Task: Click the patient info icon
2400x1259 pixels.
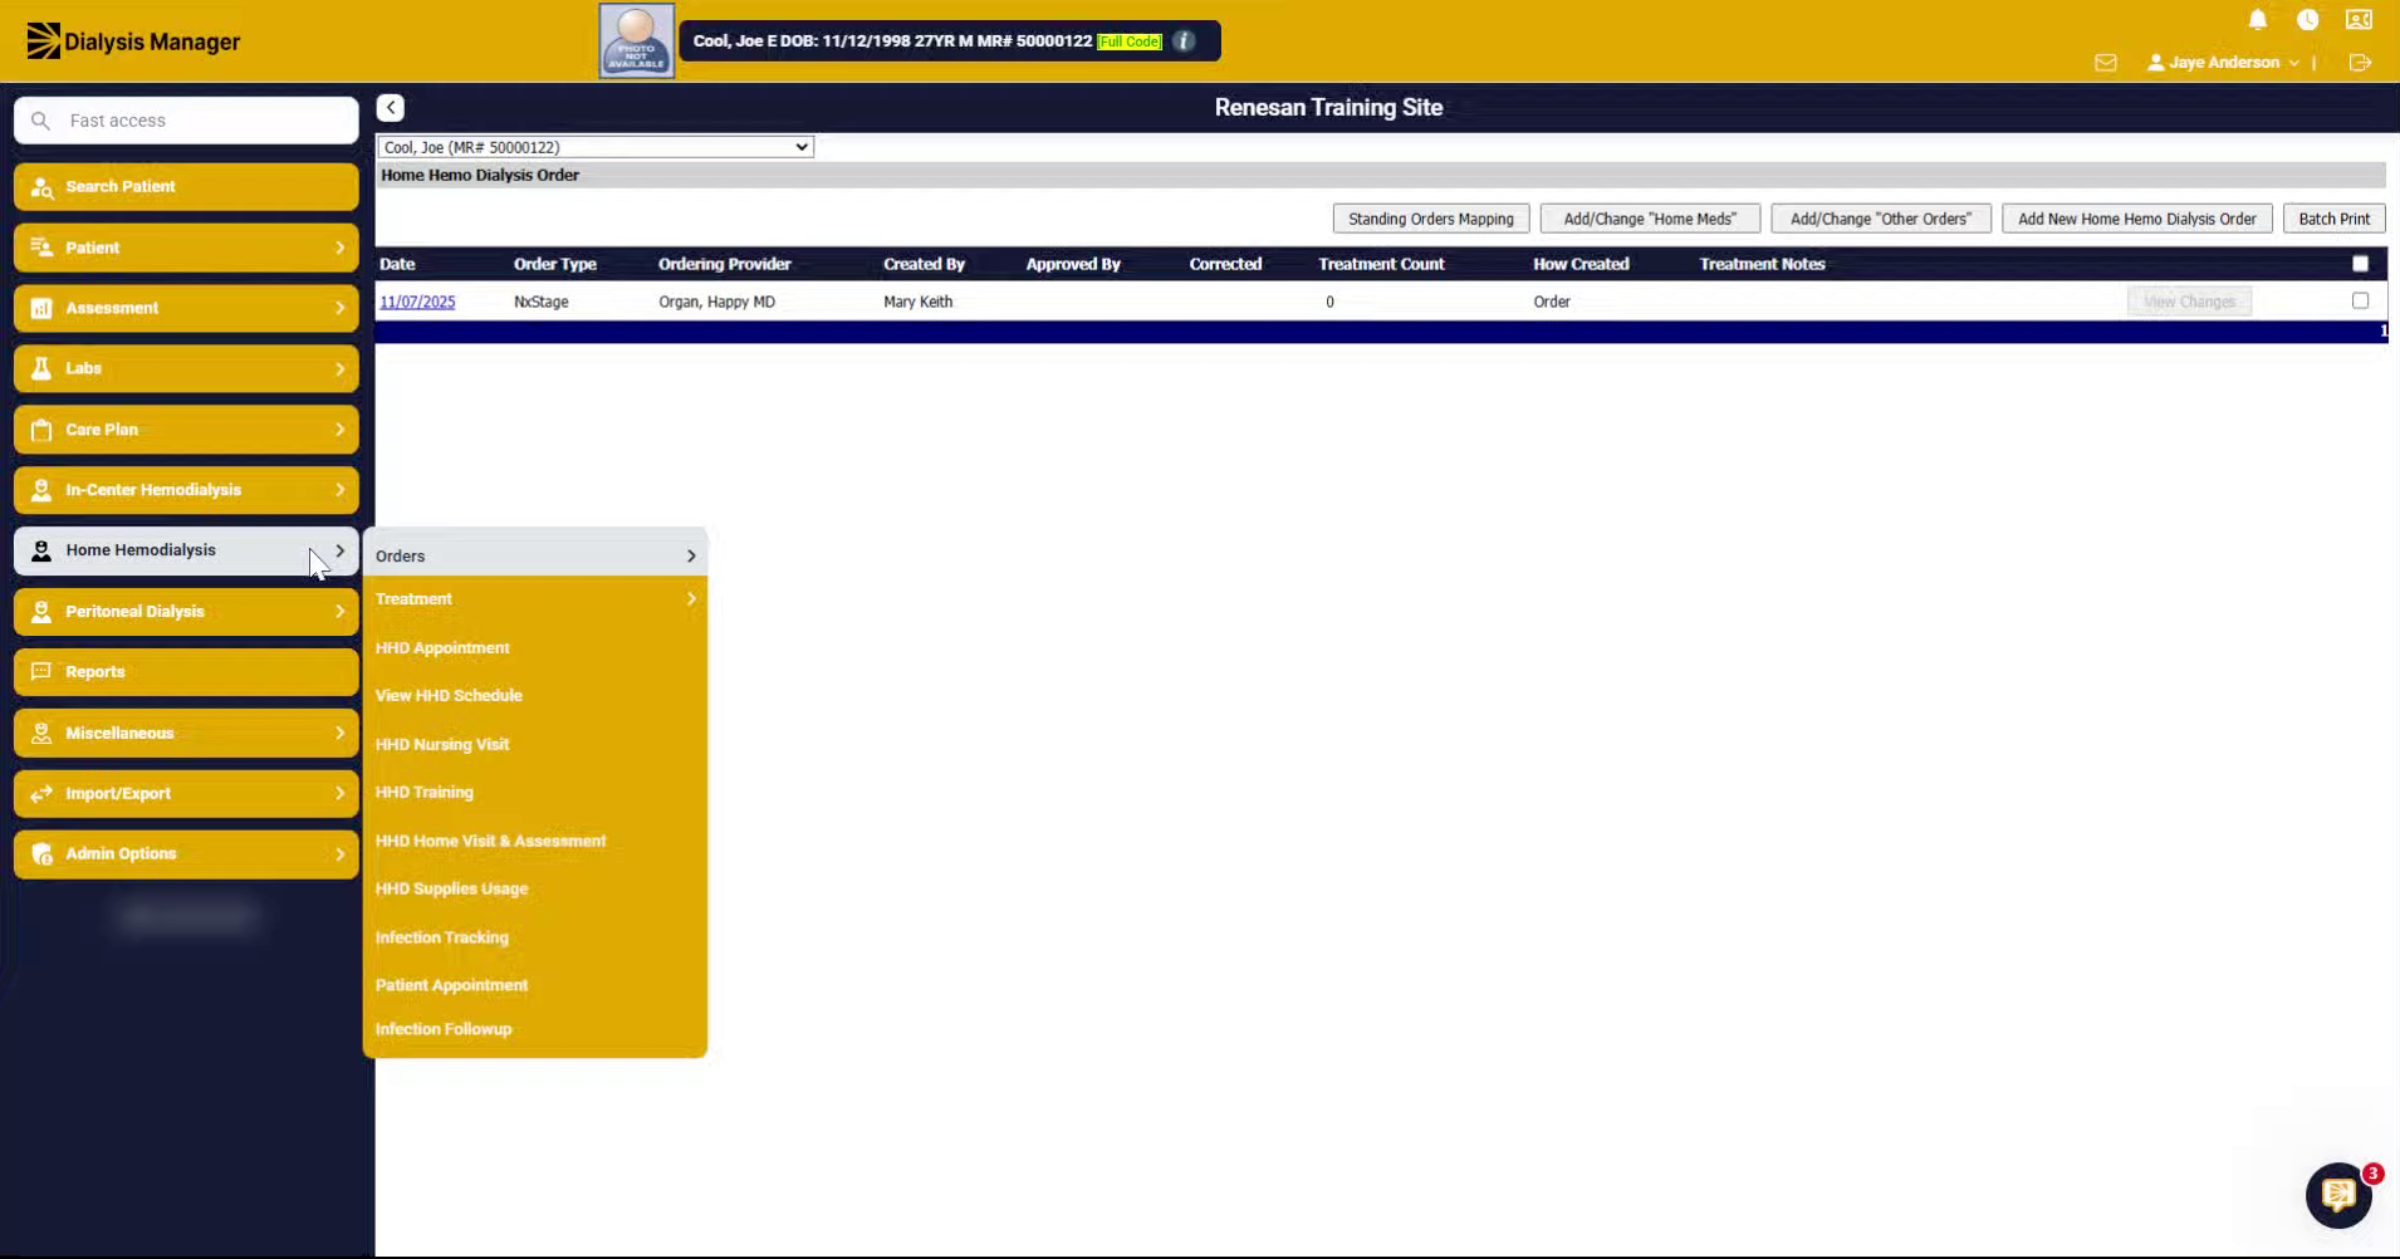Action: point(1183,41)
